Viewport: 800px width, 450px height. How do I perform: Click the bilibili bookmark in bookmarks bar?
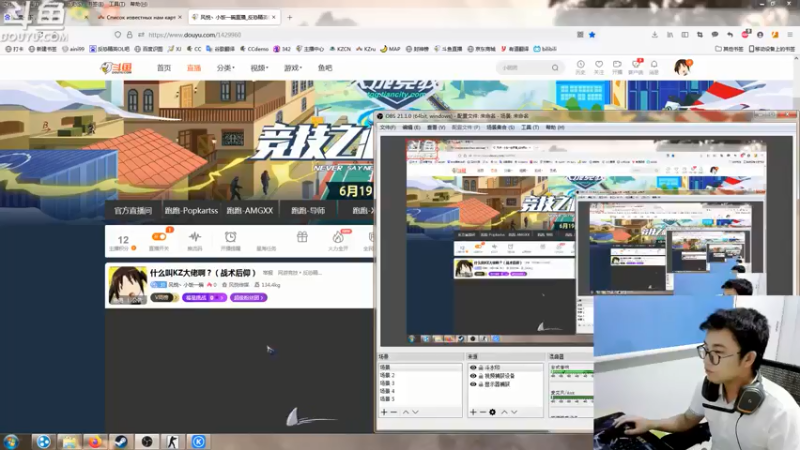[x=545, y=49]
